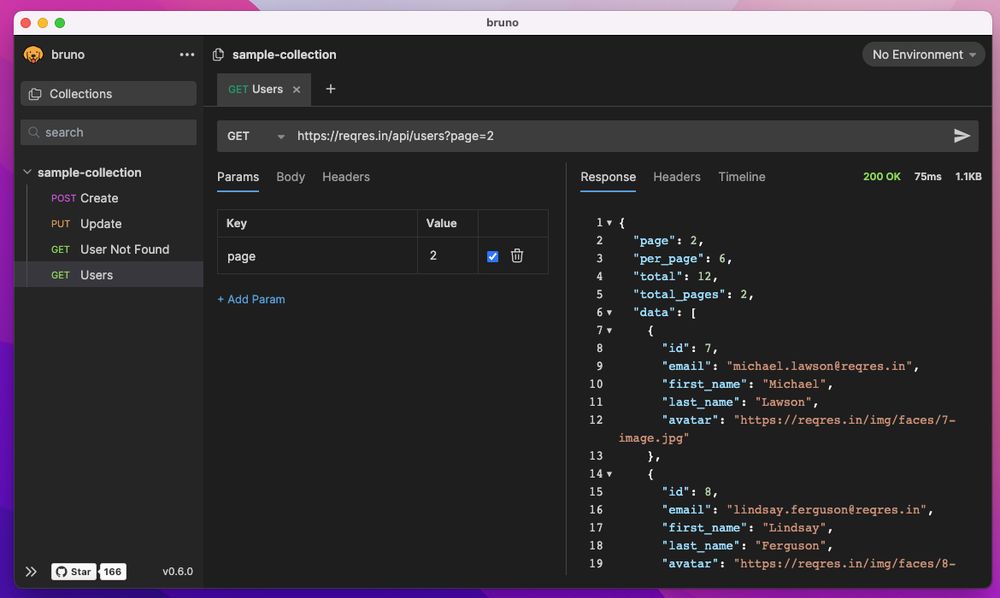This screenshot has height=598, width=1000.
Task: Open the GET method dropdown
Action: tap(256, 136)
